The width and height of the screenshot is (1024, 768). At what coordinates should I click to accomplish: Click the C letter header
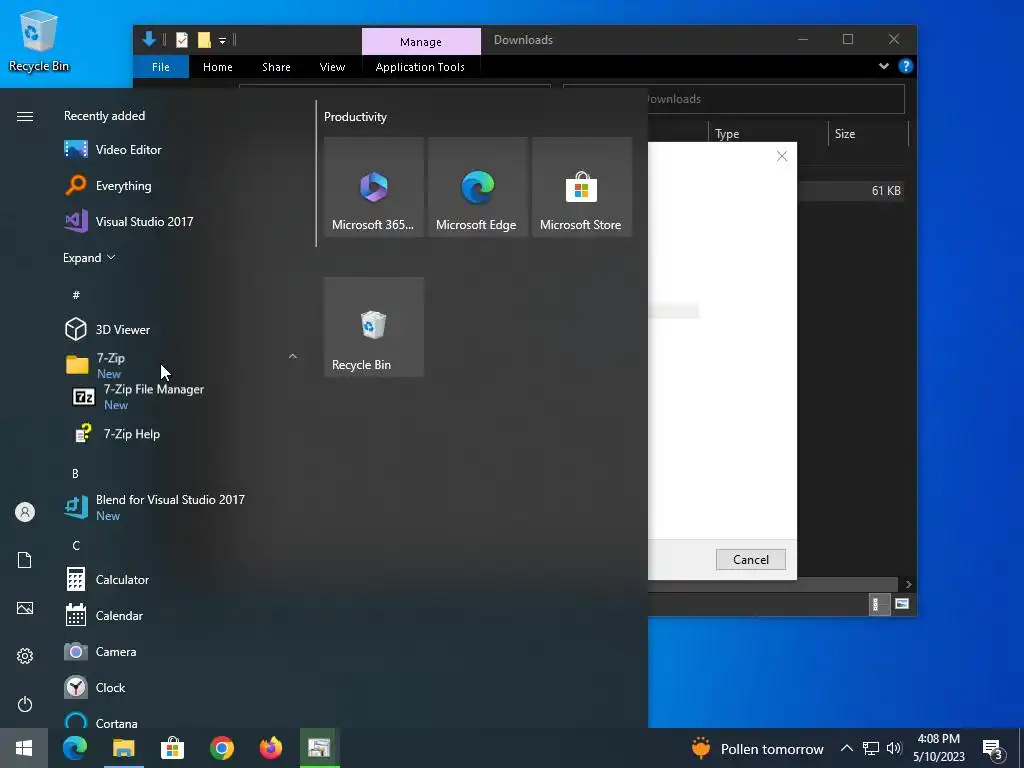[x=76, y=545]
